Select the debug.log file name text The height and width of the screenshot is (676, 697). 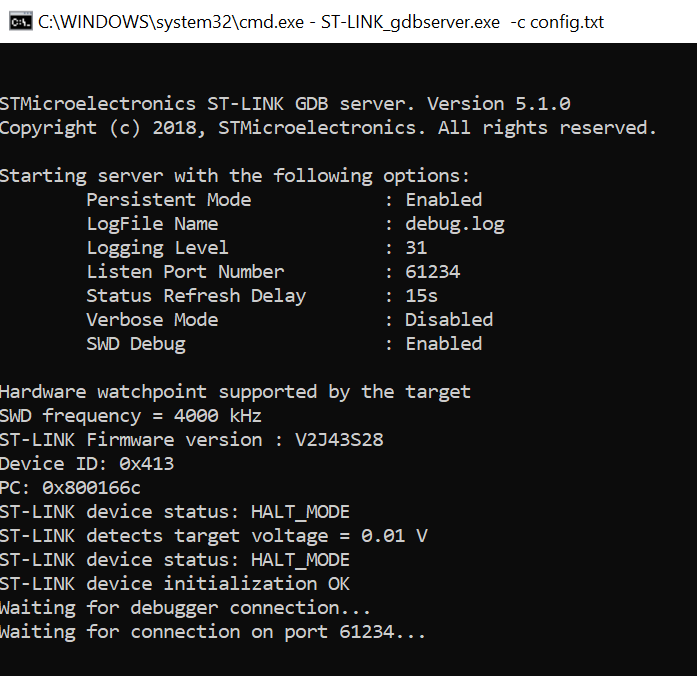coord(454,224)
